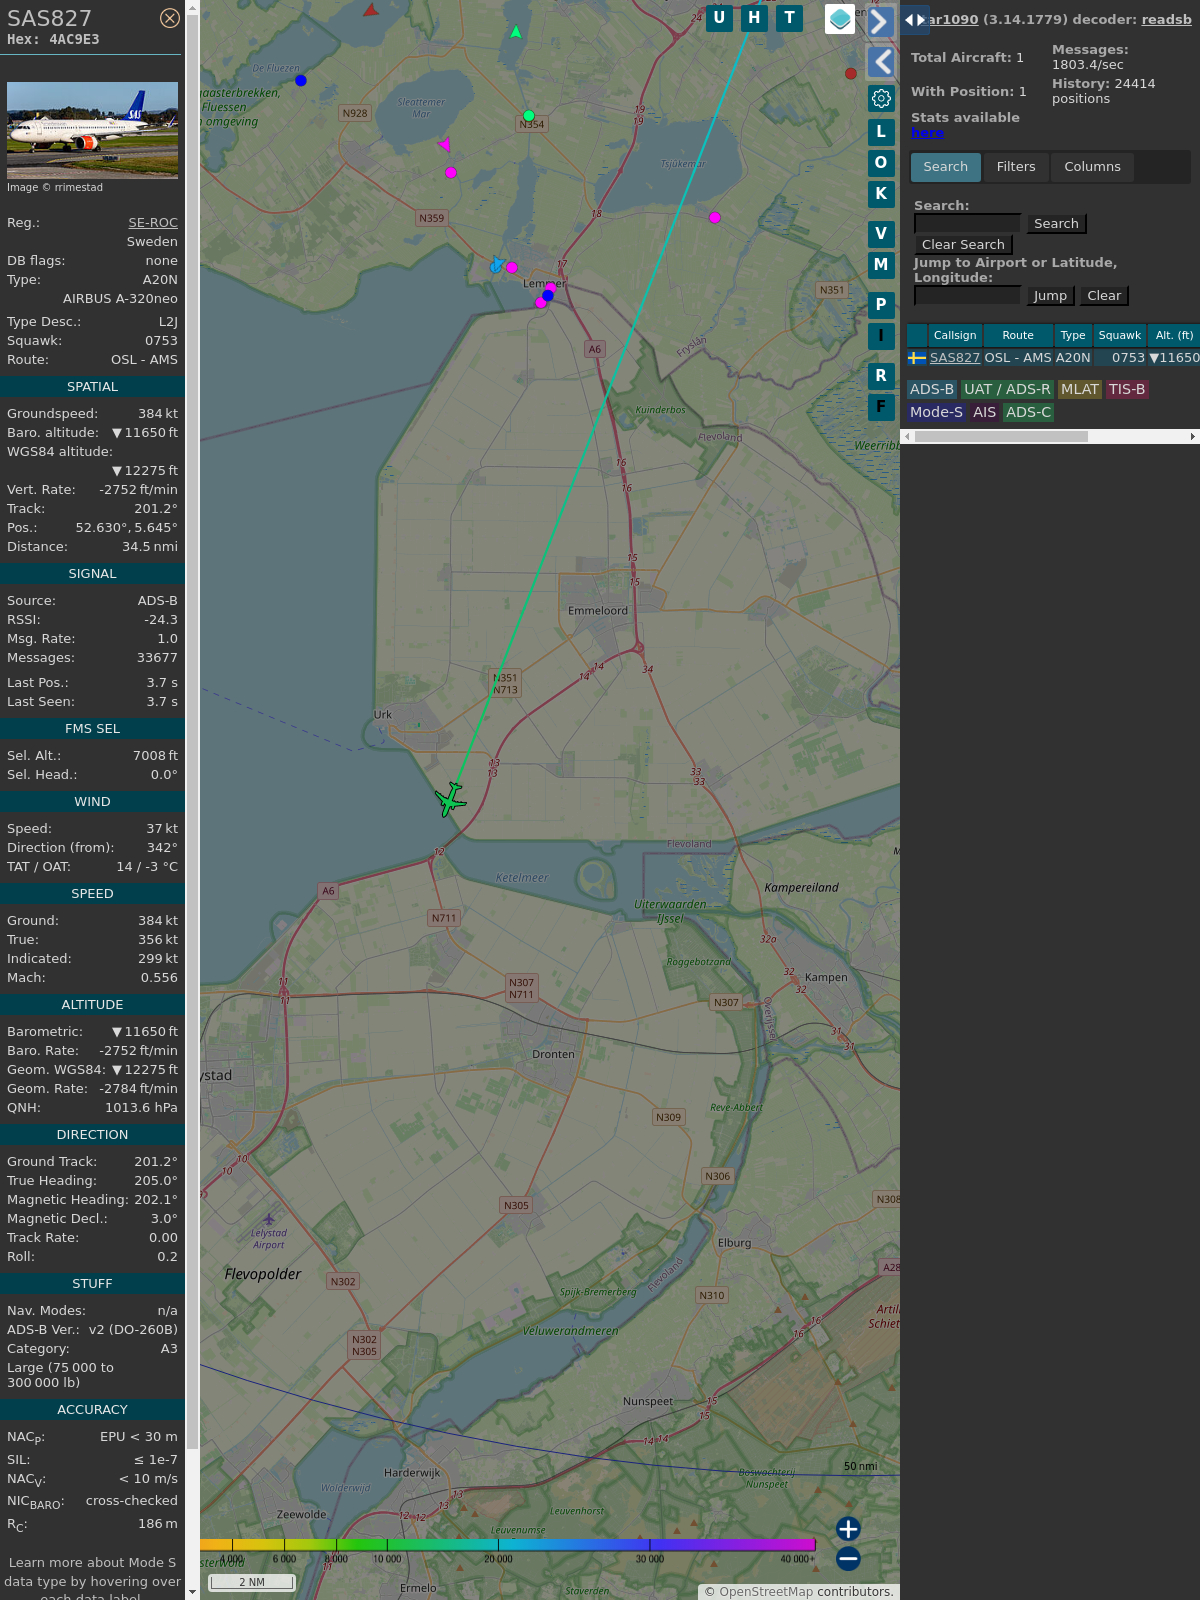Click the UAT / ADS-R source legend
This screenshot has width=1200, height=1600.
click(1007, 389)
